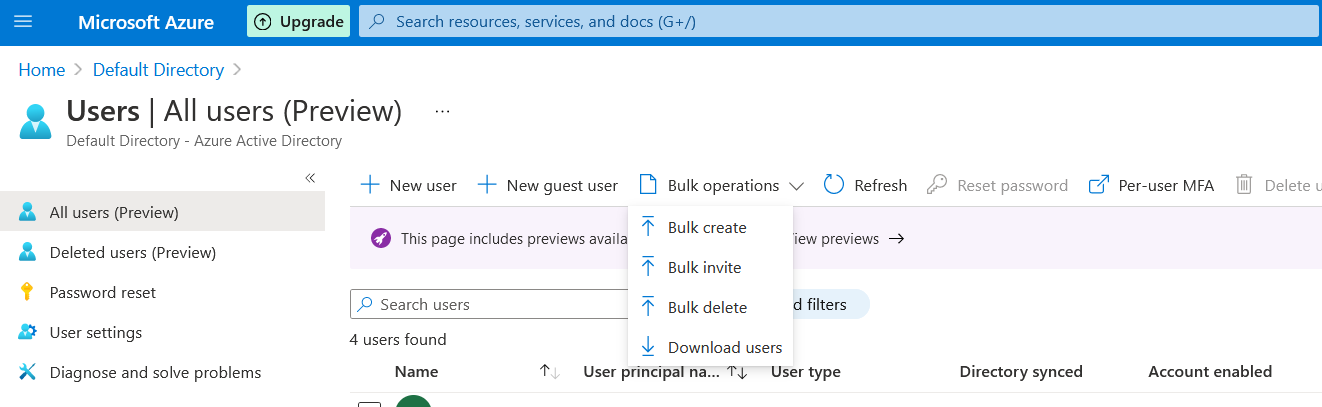Click the upload arrow beside Bulk invite
Screen dimensions: 1322x407
tap(648, 267)
